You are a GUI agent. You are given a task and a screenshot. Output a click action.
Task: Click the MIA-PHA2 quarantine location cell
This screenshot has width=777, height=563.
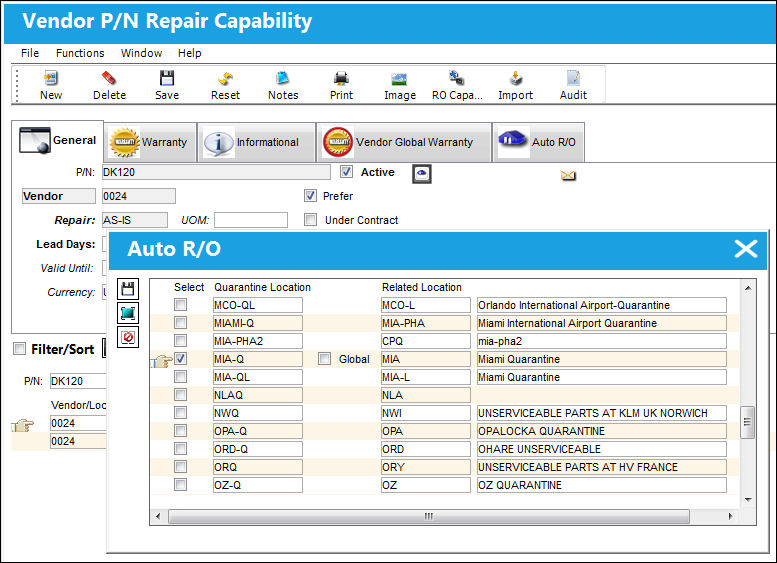258,341
